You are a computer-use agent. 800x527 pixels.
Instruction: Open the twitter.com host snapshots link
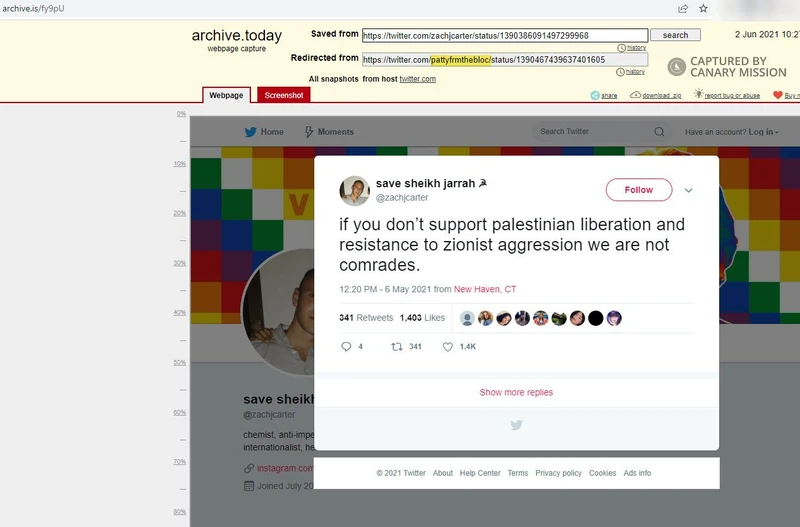click(417, 79)
